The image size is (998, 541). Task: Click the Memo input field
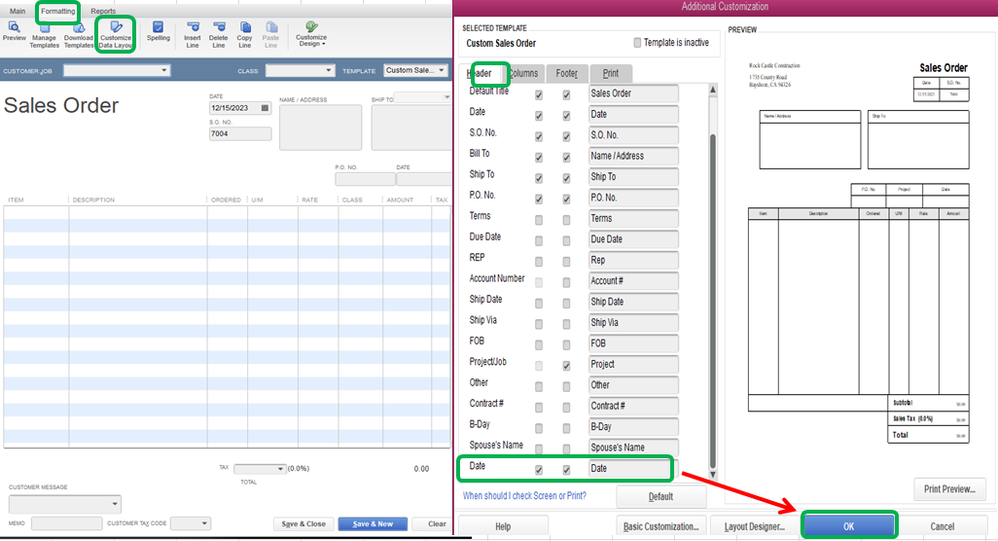click(x=66, y=523)
